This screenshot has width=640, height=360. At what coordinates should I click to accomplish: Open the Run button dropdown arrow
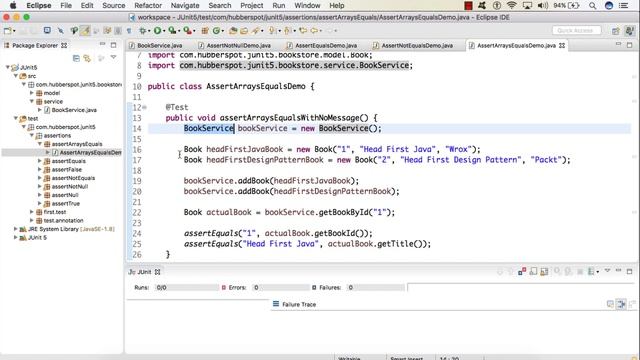coord(164,31)
